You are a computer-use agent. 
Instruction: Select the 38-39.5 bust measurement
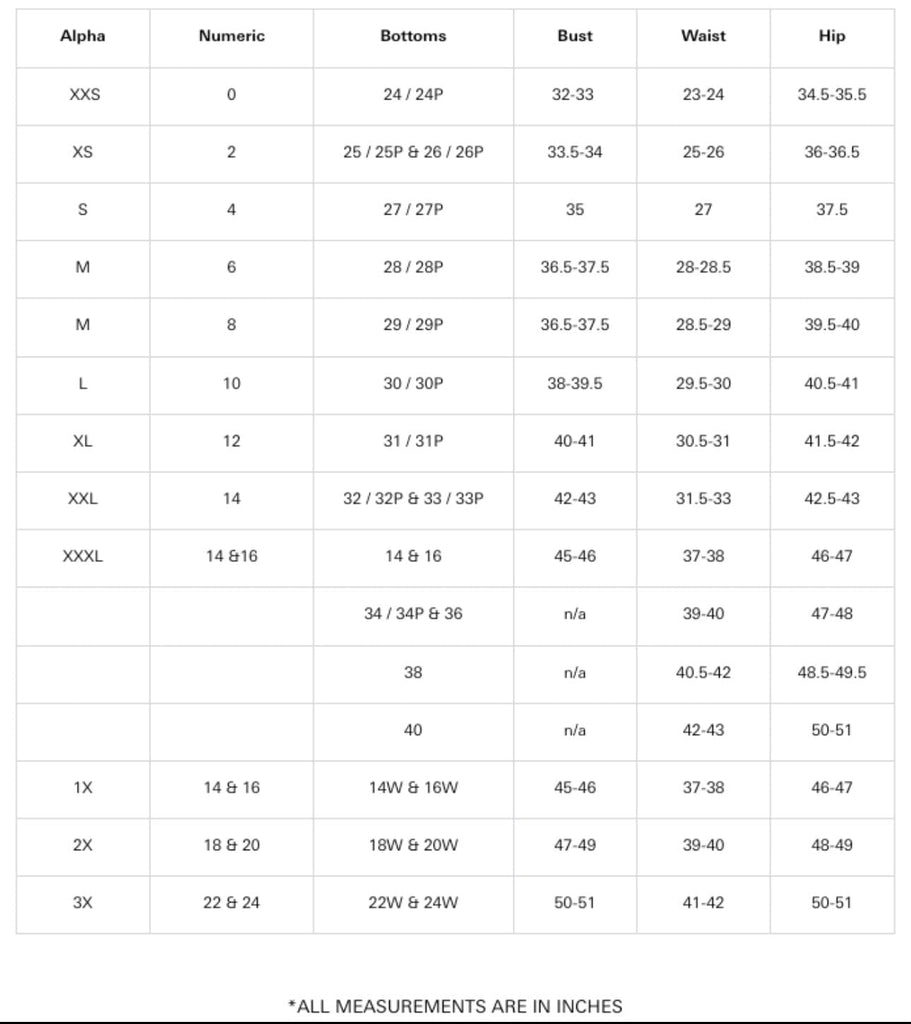click(x=575, y=383)
